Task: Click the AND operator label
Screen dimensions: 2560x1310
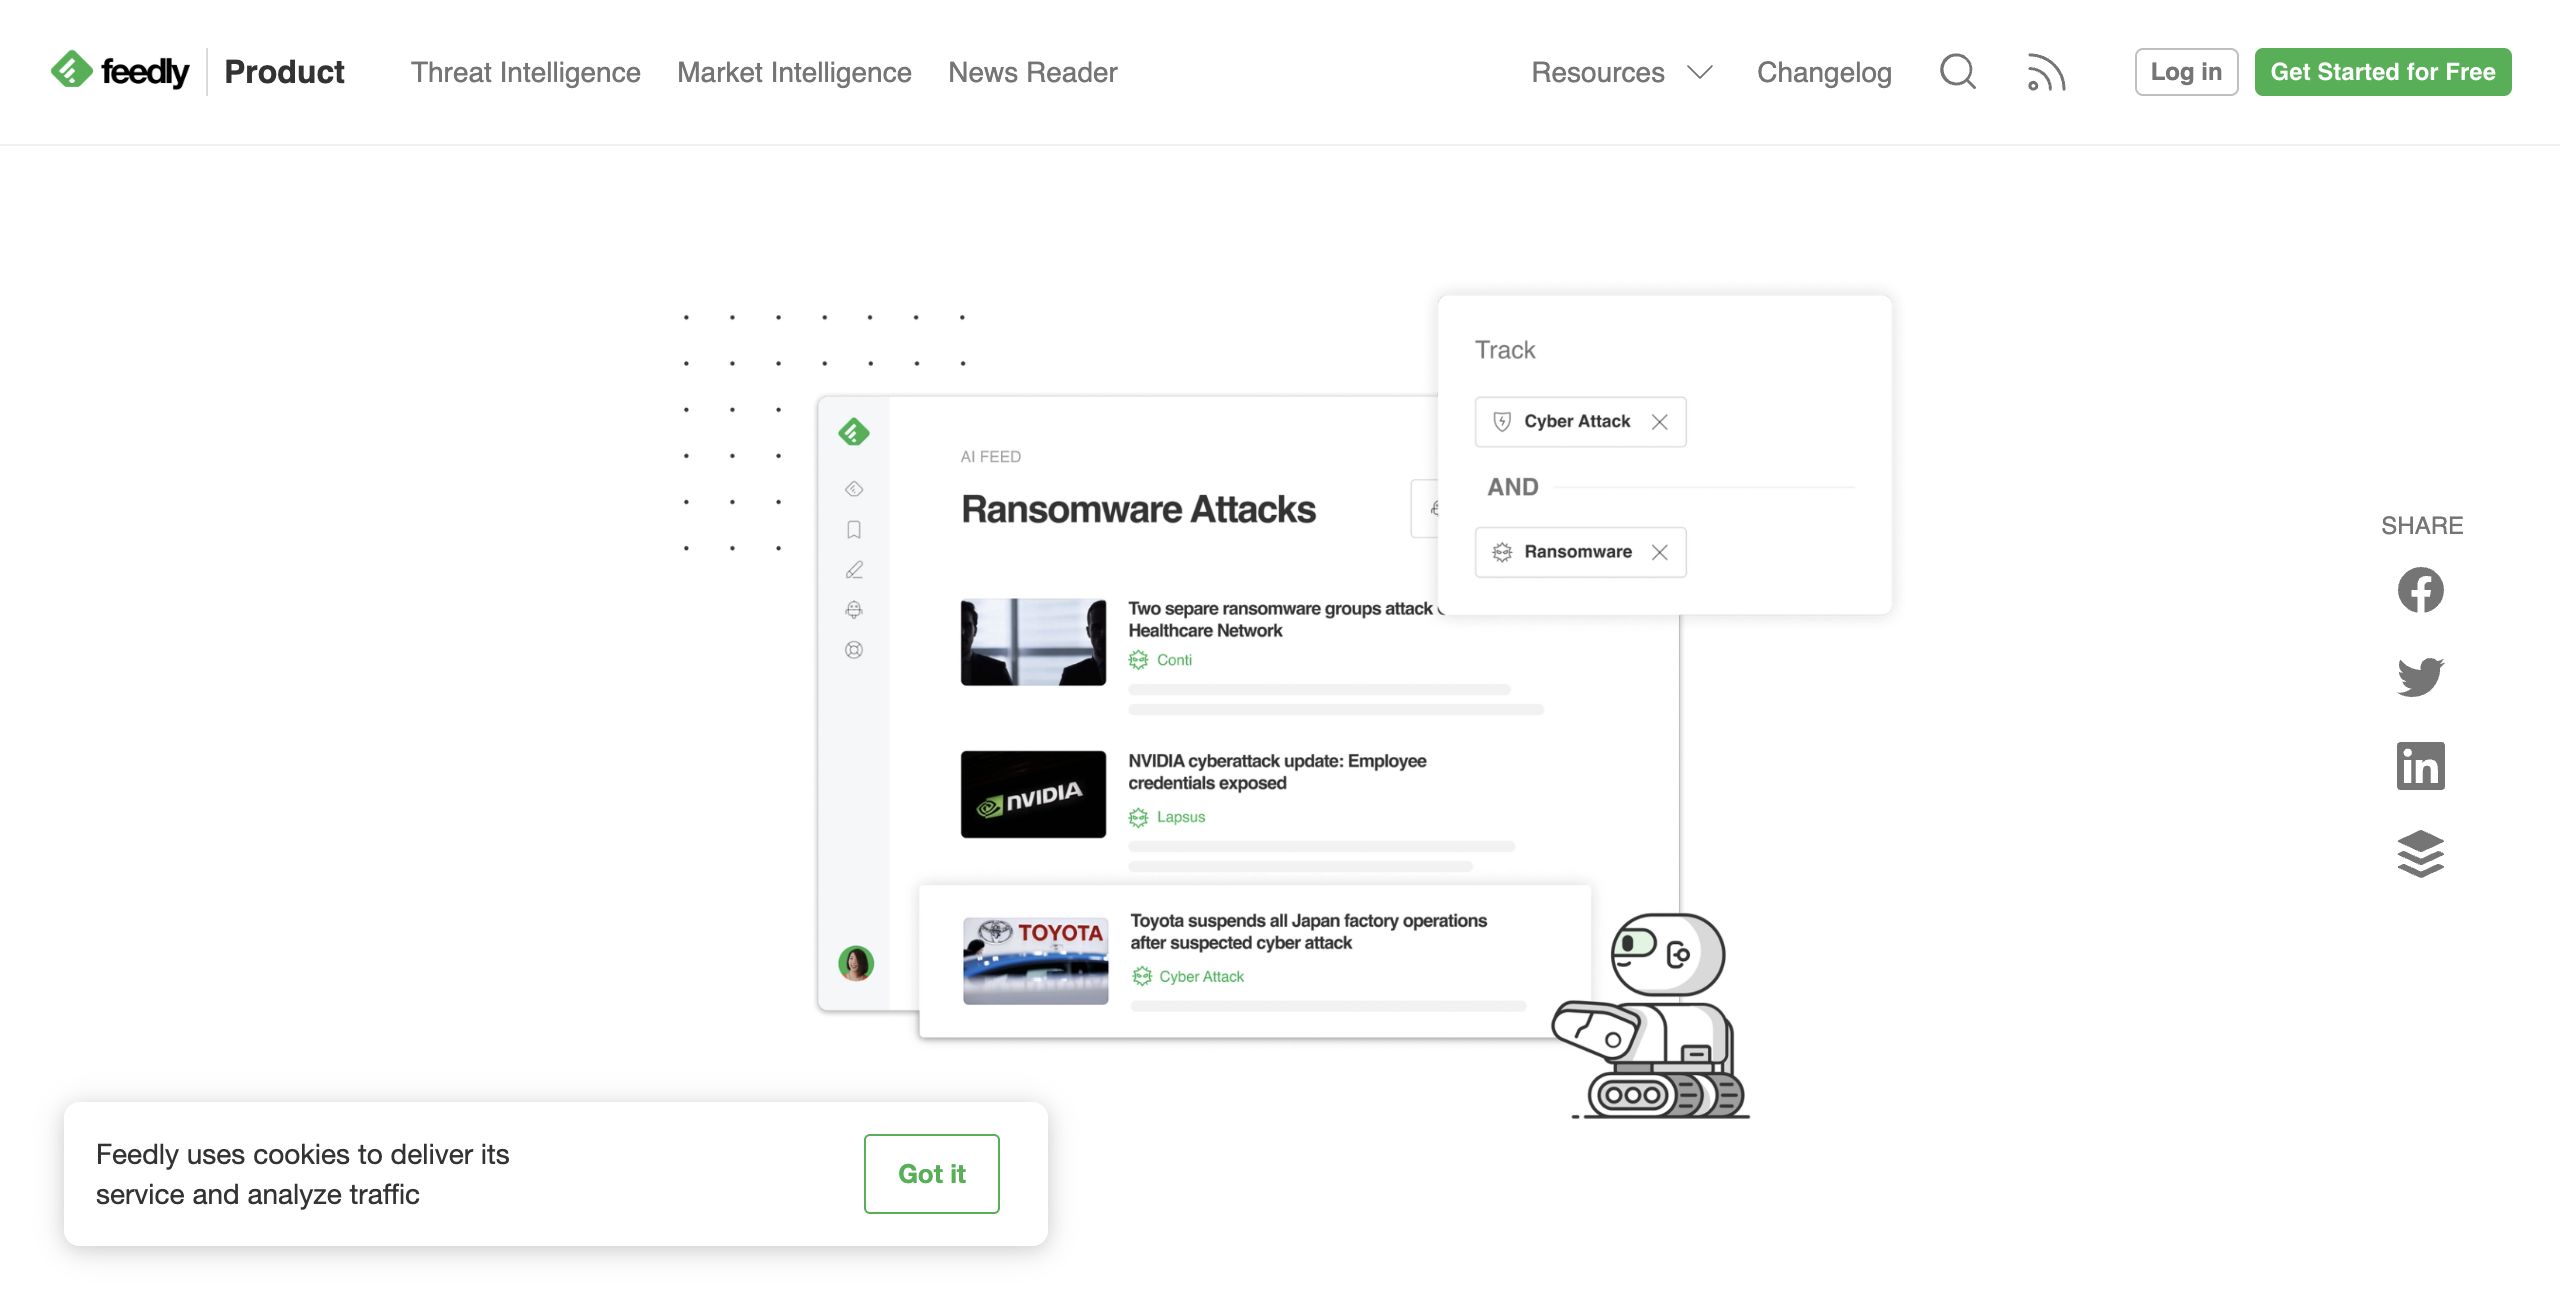Action: [1512, 487]
